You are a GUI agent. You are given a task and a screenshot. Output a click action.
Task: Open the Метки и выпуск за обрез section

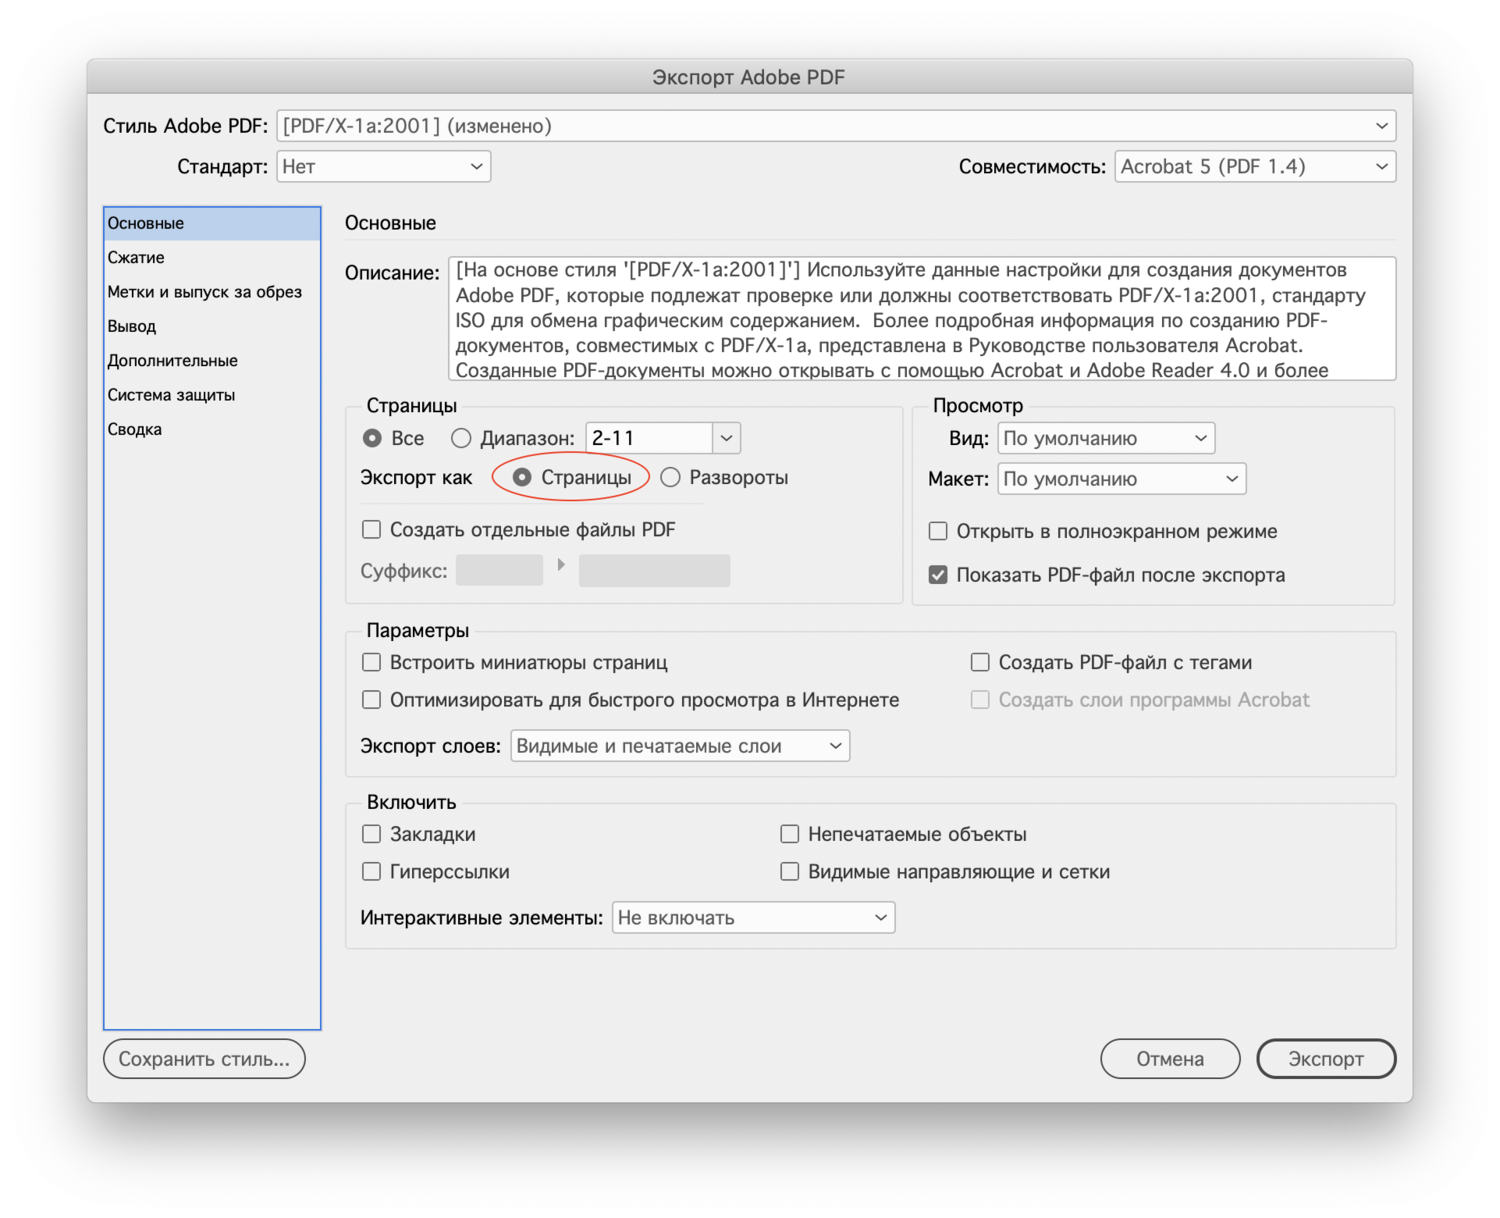(204, 291)
